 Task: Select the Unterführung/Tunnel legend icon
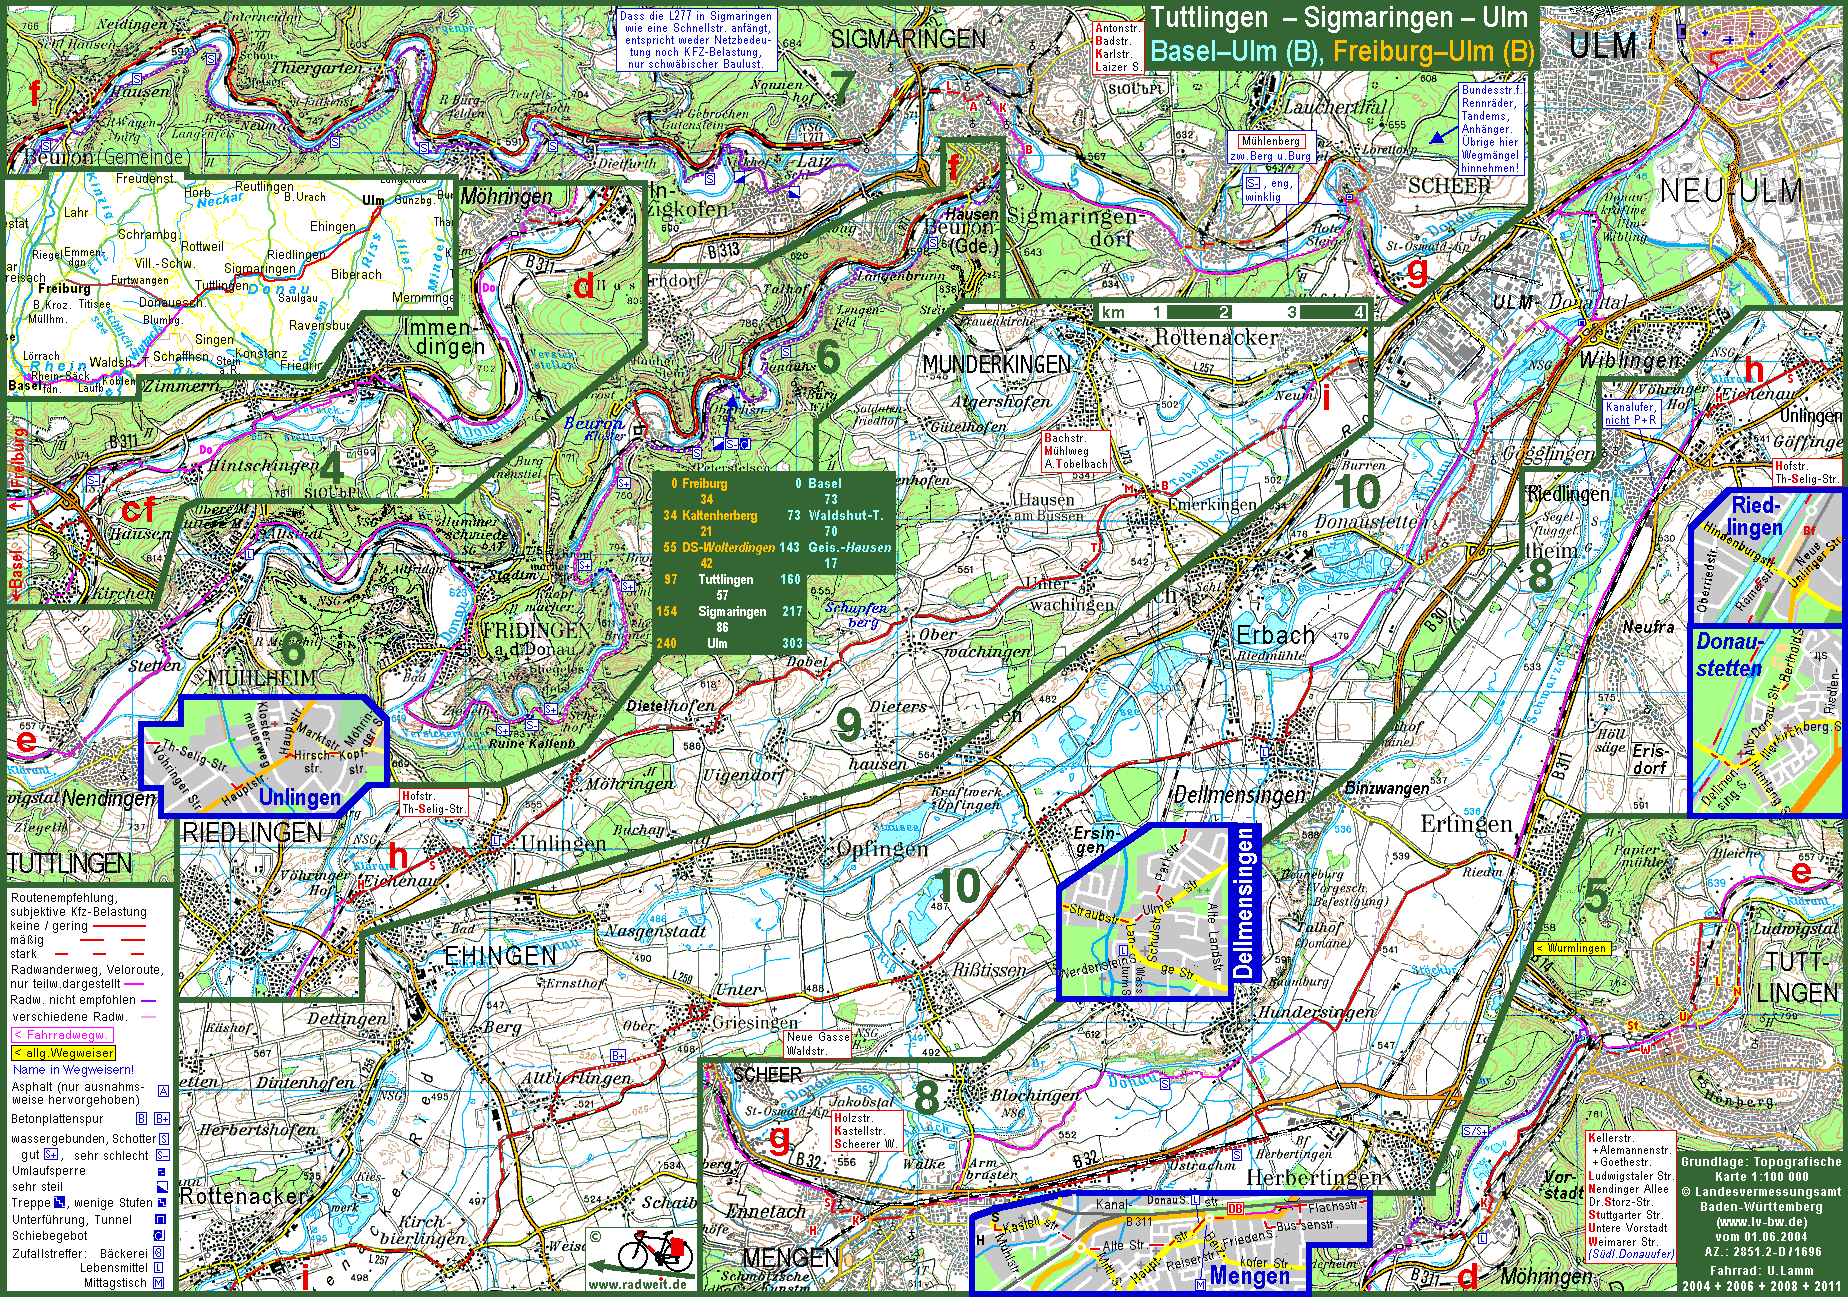(x=160, y=1219)
